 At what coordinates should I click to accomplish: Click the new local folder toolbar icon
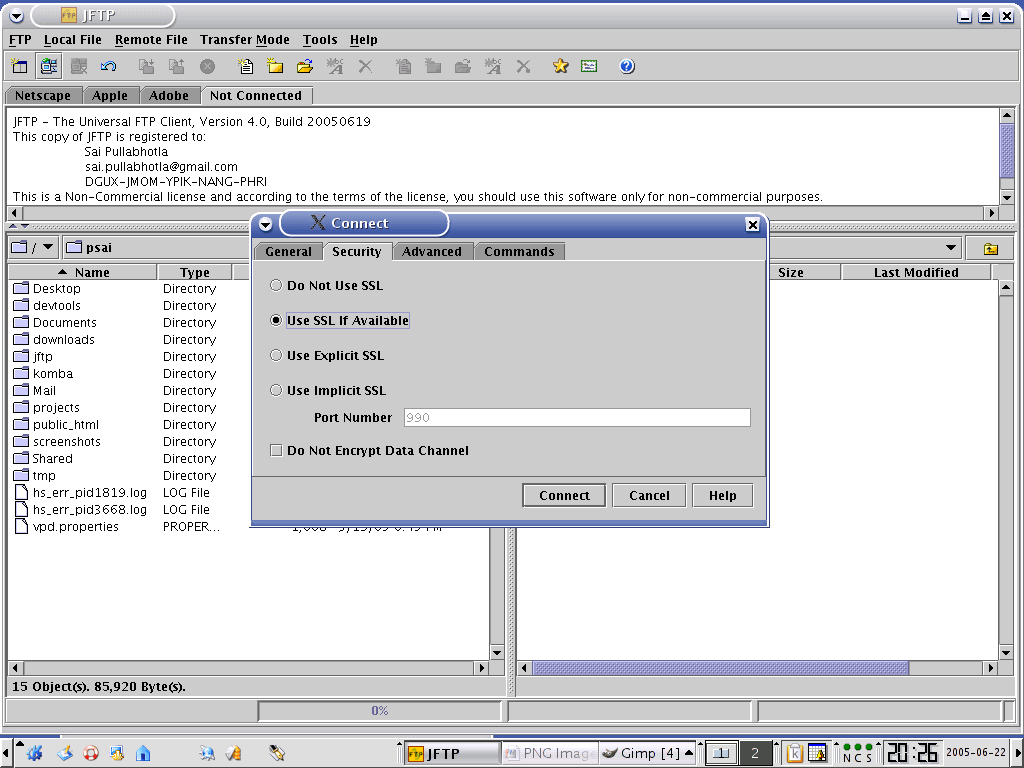pos(275,66)
